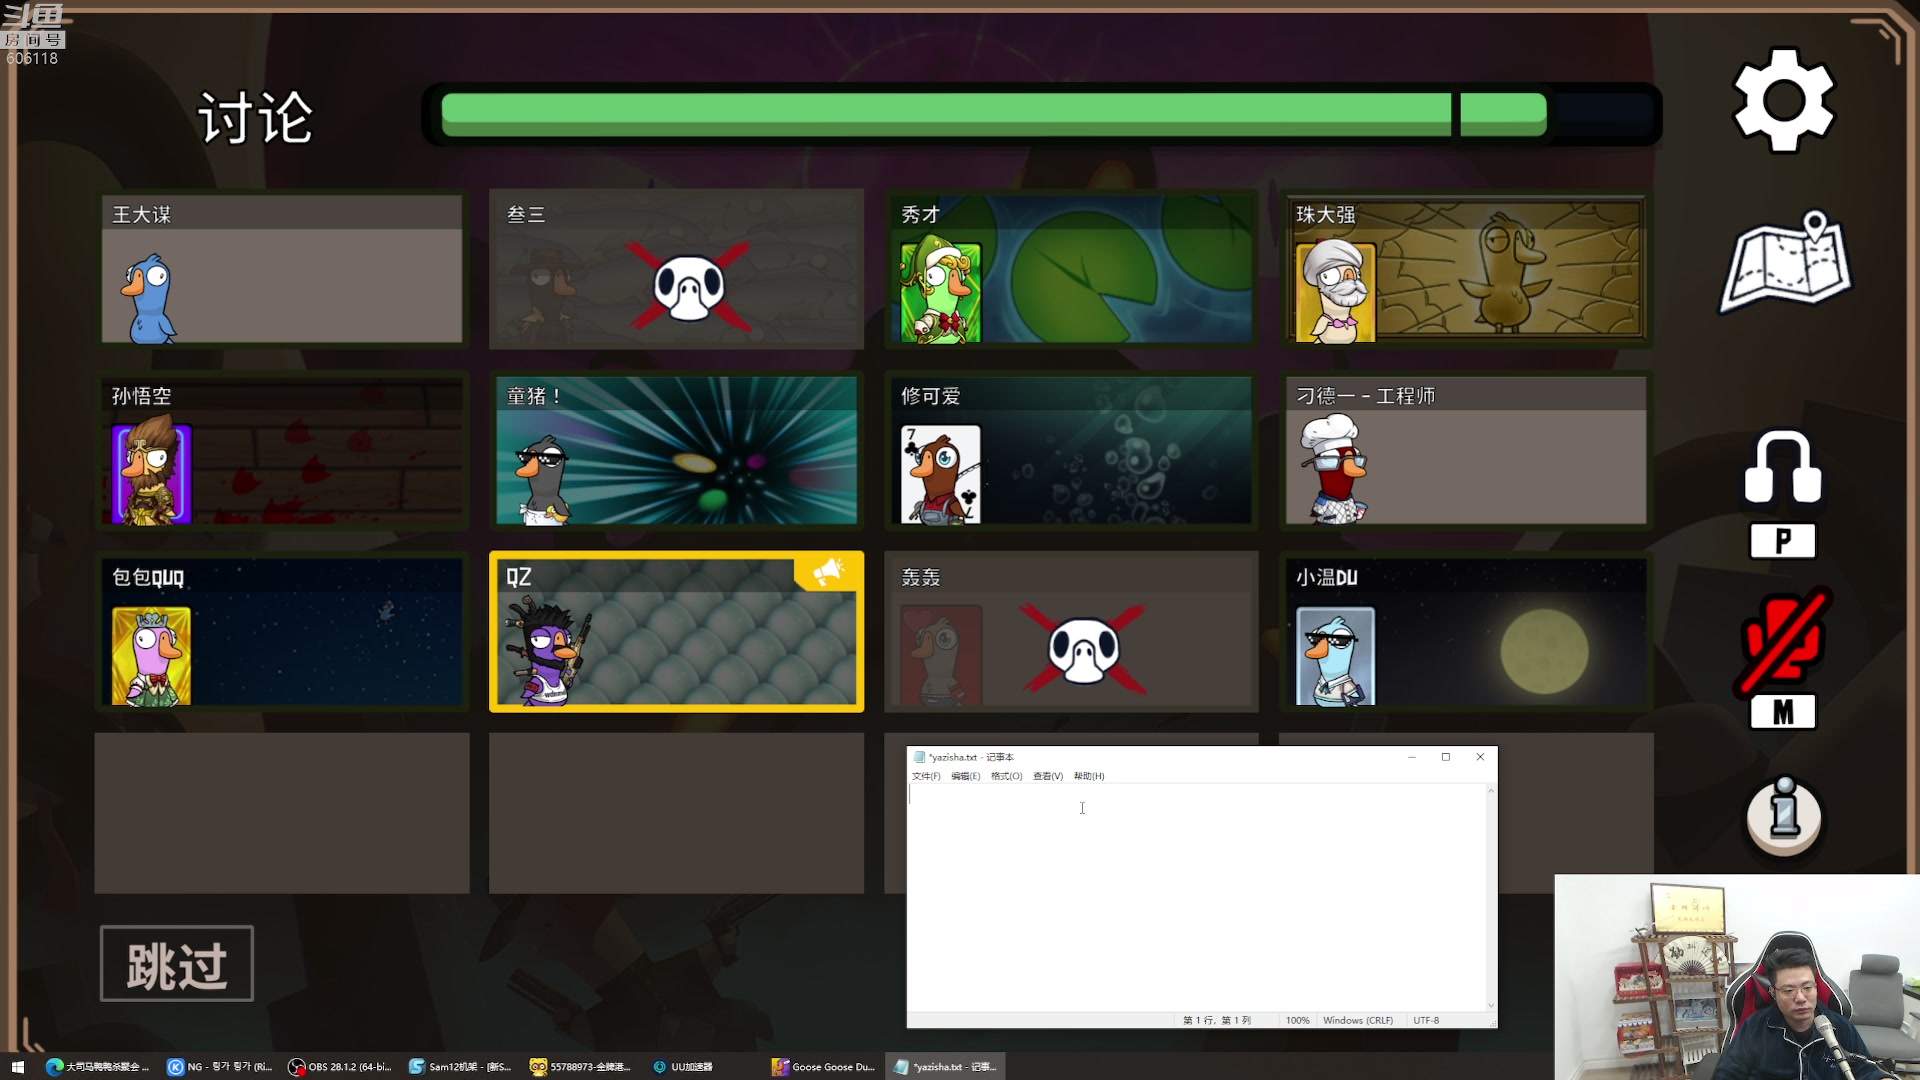Click the Notepad vertical scrollbar
Viewport: 1920px width, 1080px height.
click(1491, 898)
